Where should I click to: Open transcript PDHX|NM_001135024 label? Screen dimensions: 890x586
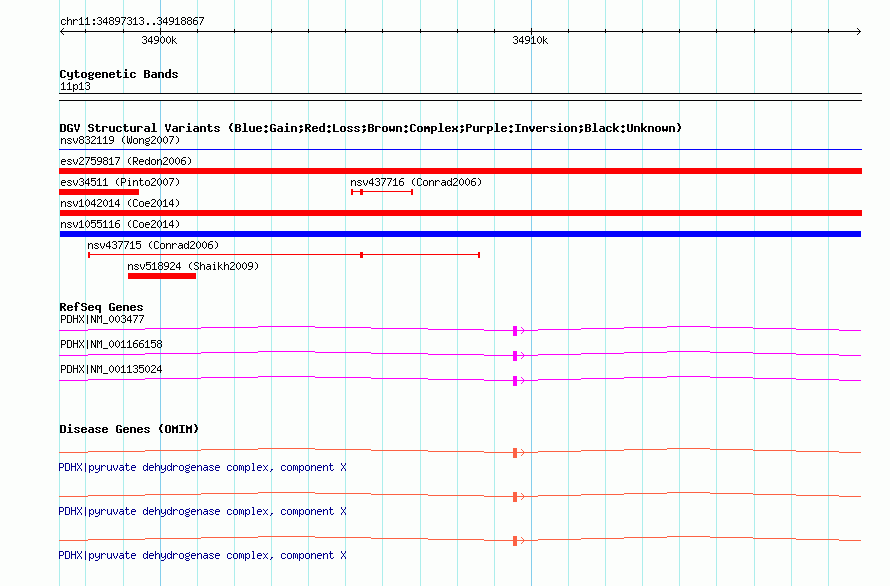111,369
